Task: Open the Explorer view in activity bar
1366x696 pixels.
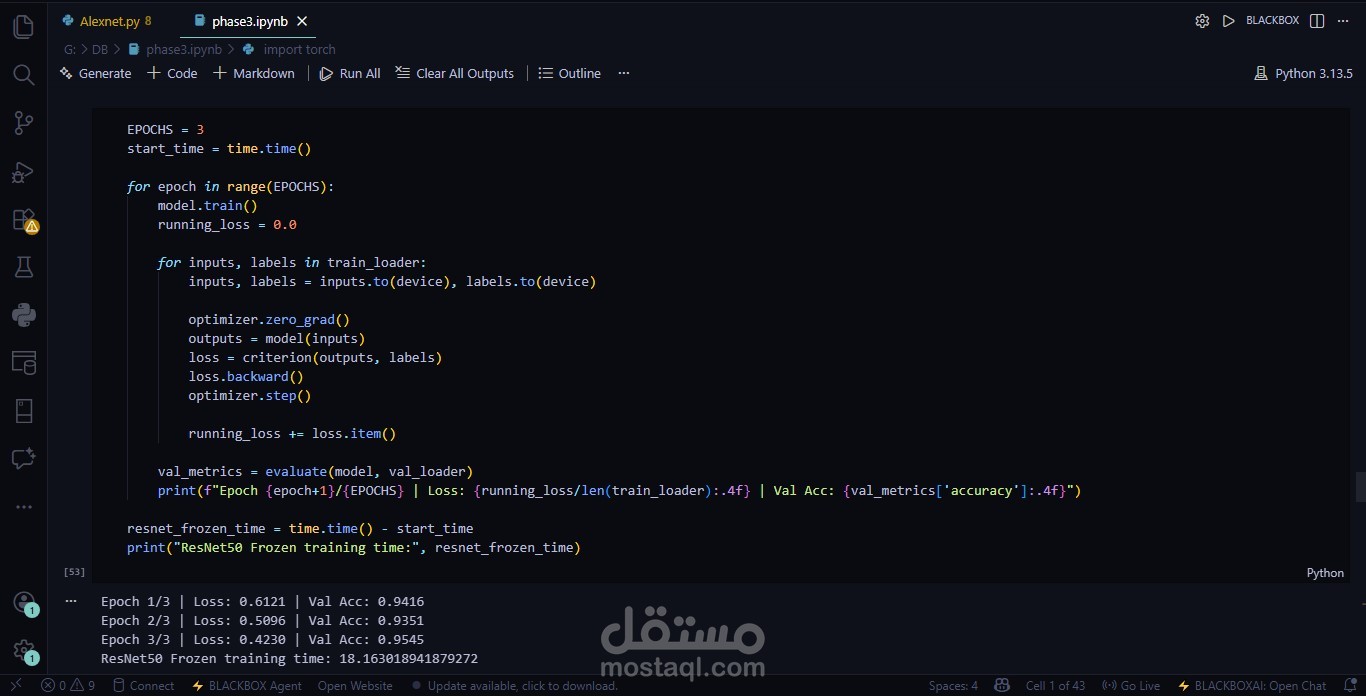Action: pos(23,27)
